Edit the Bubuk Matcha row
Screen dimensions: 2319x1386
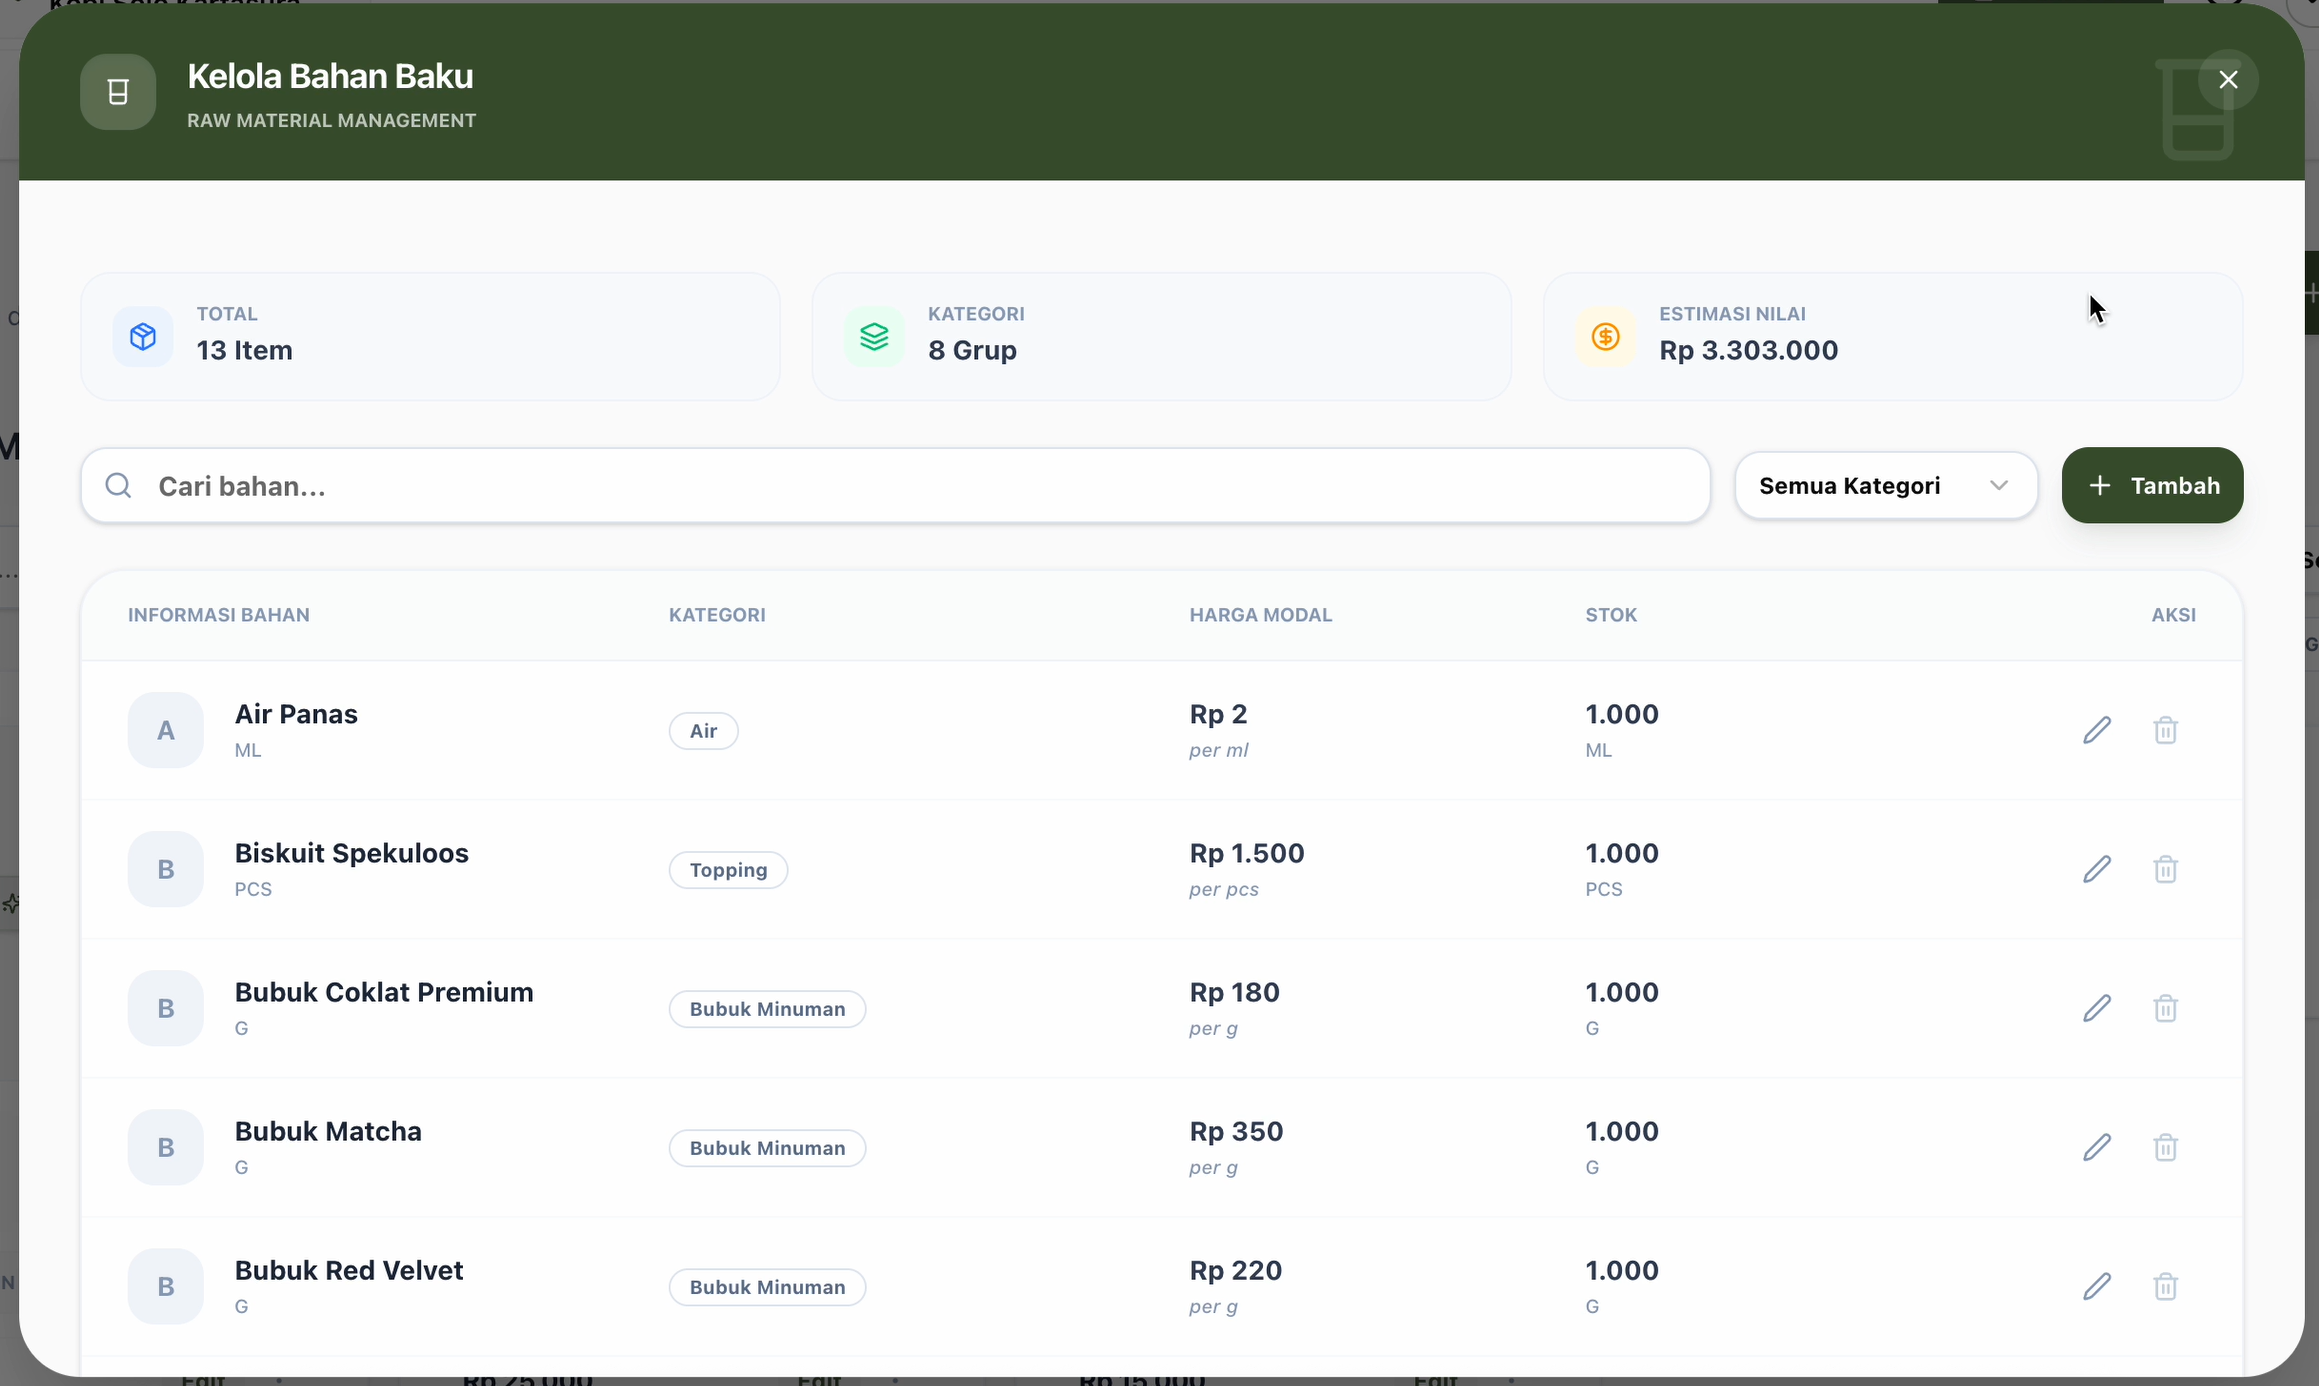(x=2097, y=1147)
